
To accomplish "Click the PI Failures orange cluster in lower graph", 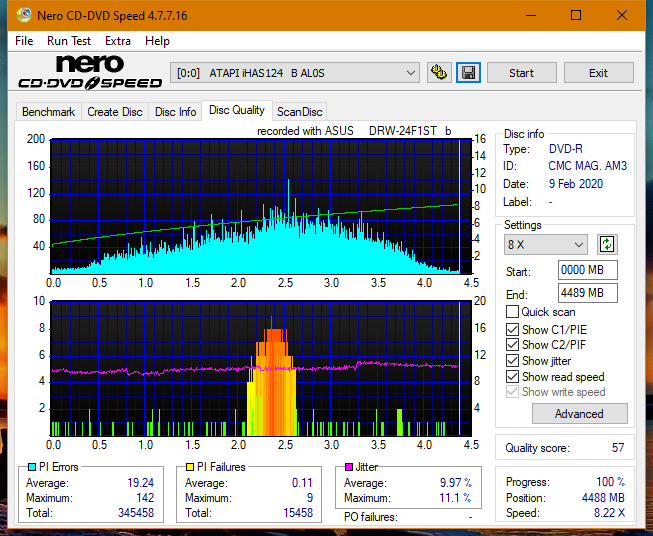I will point(274,375).
